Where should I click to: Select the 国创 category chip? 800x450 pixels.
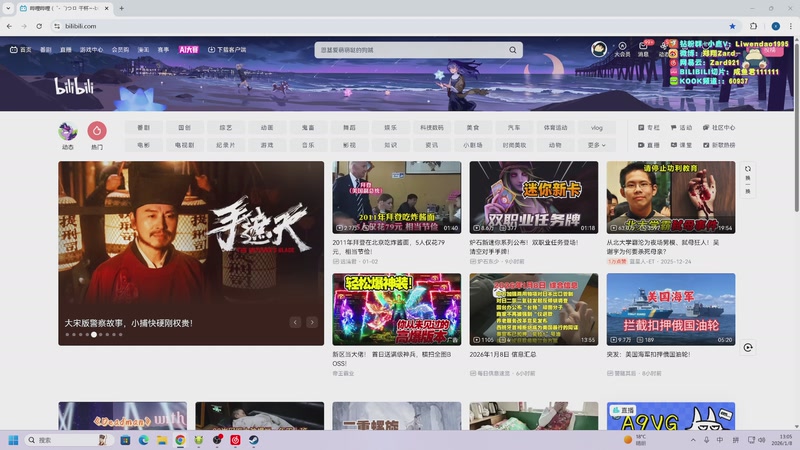coord(185,128)
